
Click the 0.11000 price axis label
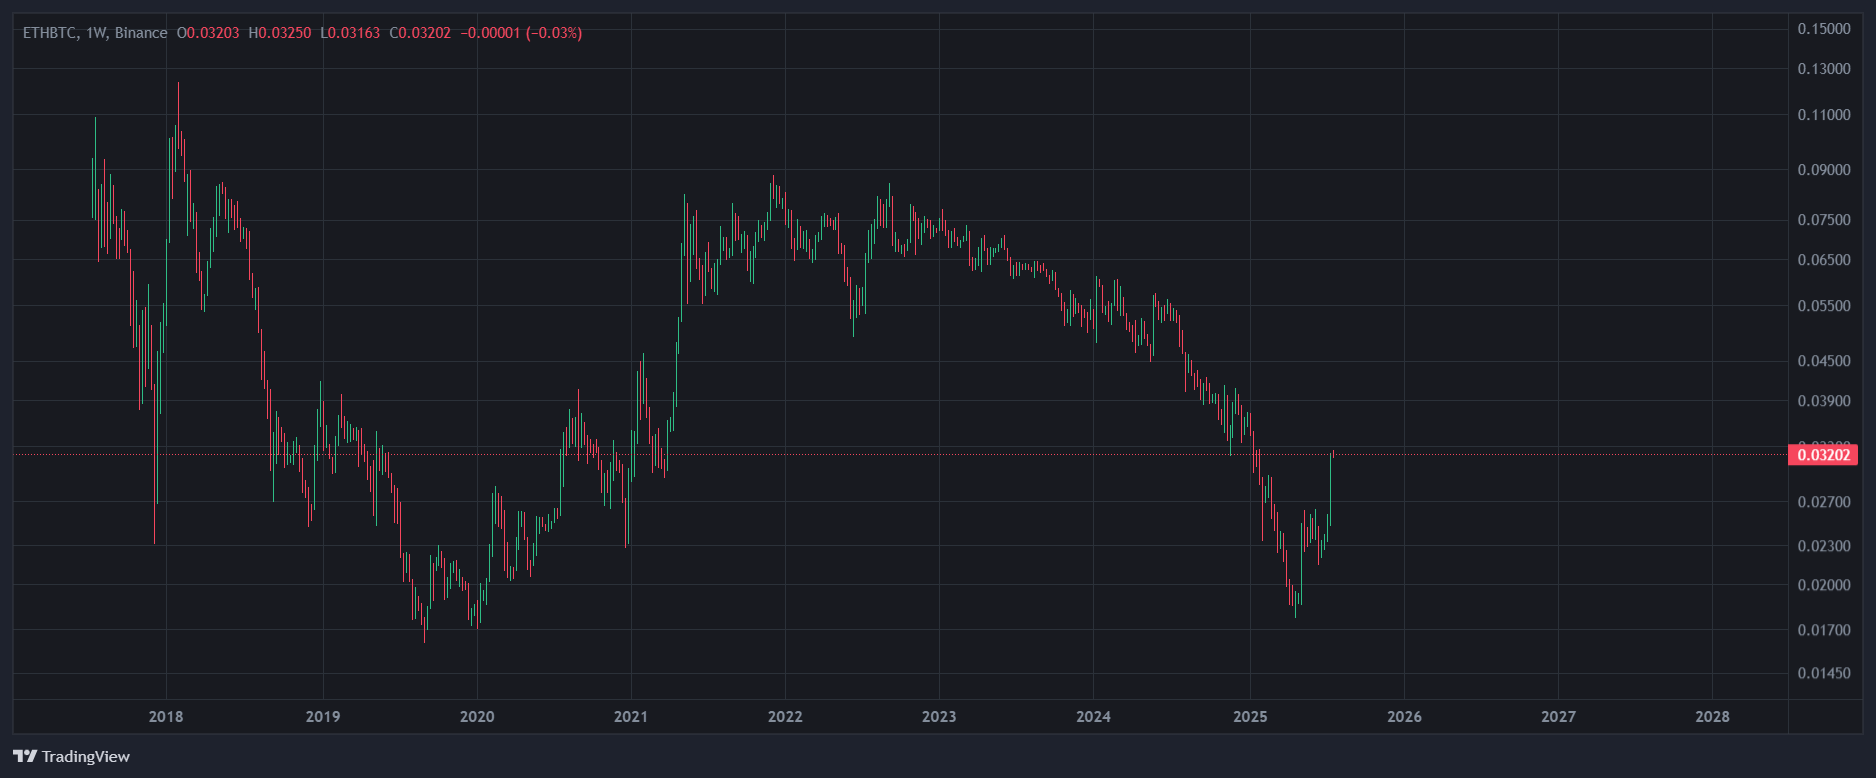[1824, 115]
